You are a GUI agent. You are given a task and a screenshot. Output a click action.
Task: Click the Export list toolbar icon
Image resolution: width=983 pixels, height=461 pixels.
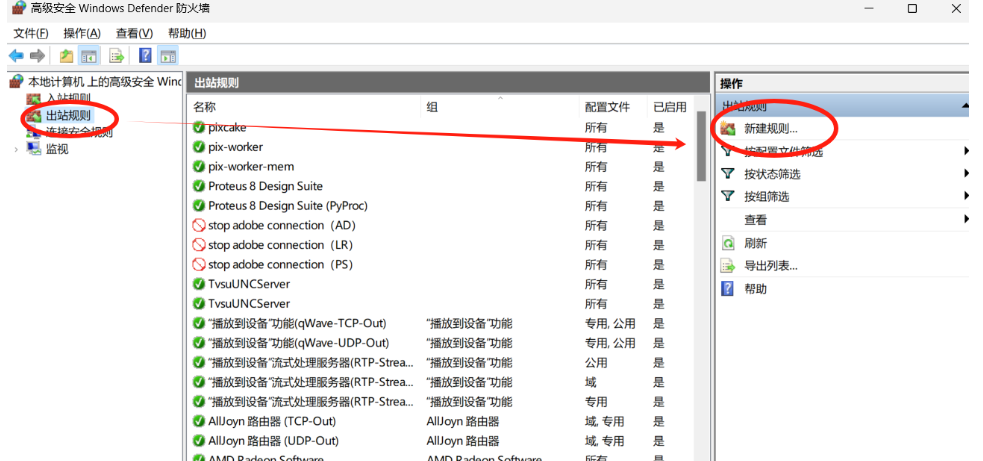[x=117, y=56]
